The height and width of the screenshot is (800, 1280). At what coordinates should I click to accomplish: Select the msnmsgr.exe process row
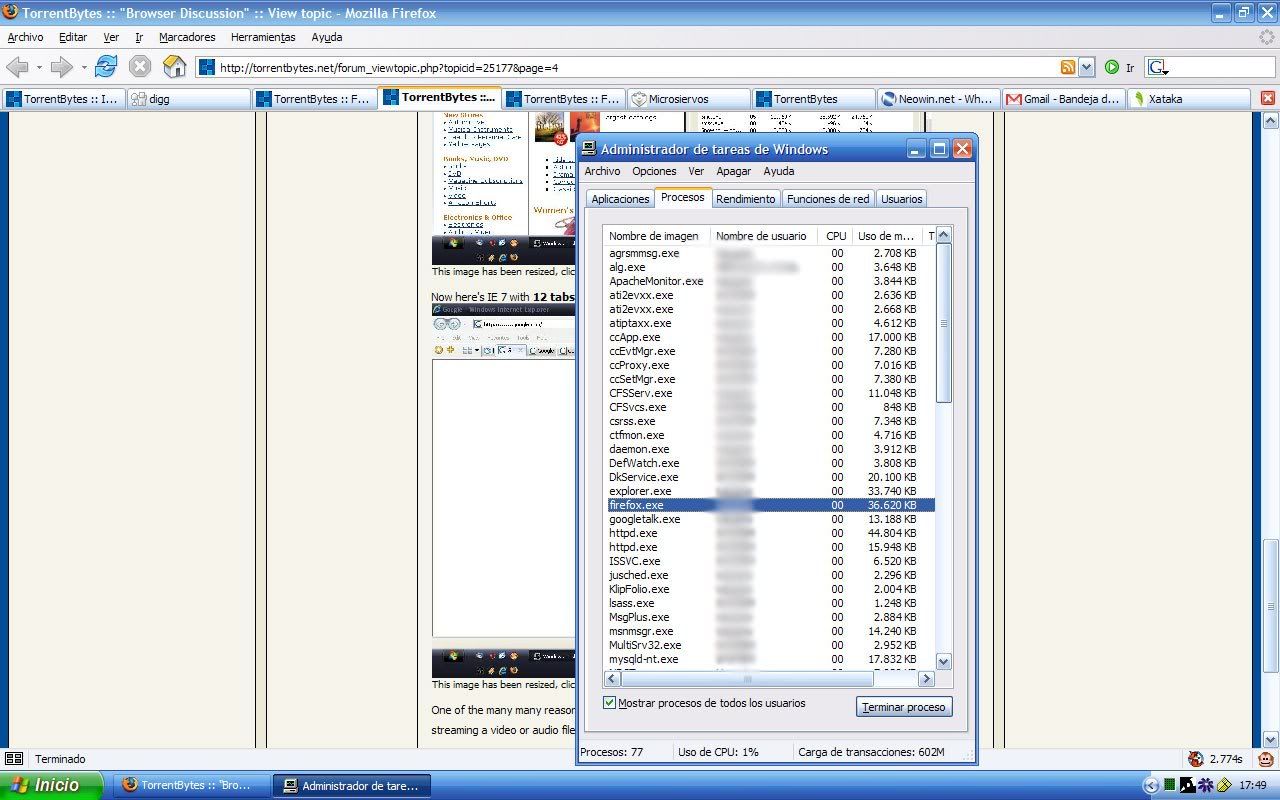(770, 631)
